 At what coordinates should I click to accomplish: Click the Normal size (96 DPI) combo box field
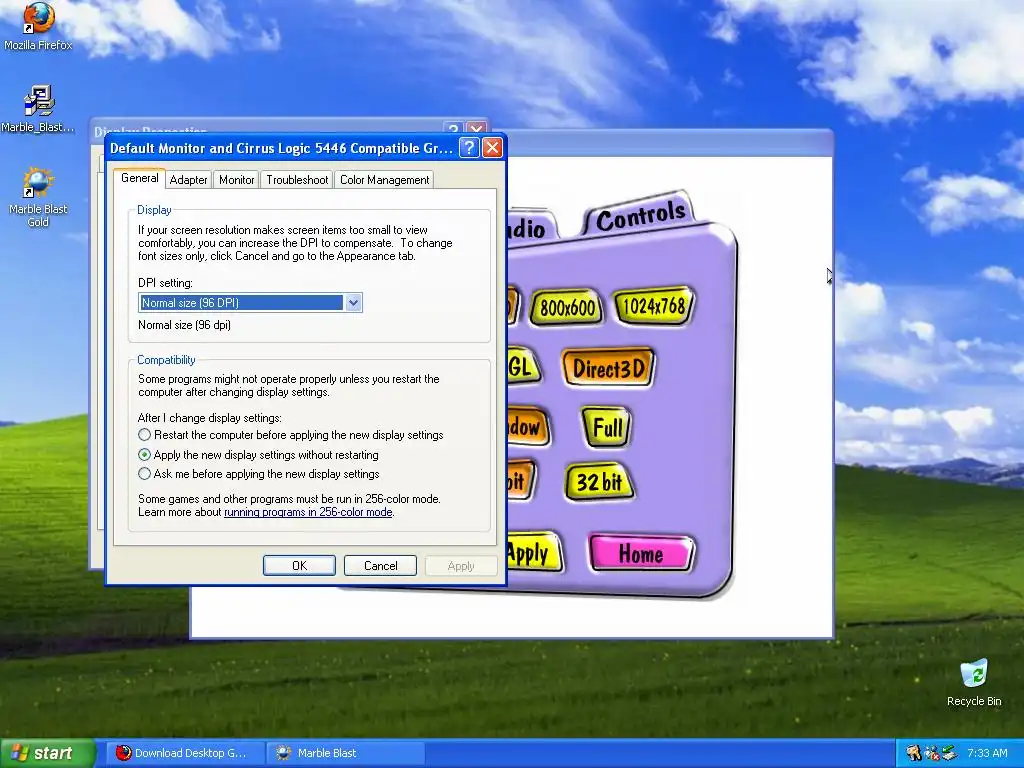coord(250,302)
